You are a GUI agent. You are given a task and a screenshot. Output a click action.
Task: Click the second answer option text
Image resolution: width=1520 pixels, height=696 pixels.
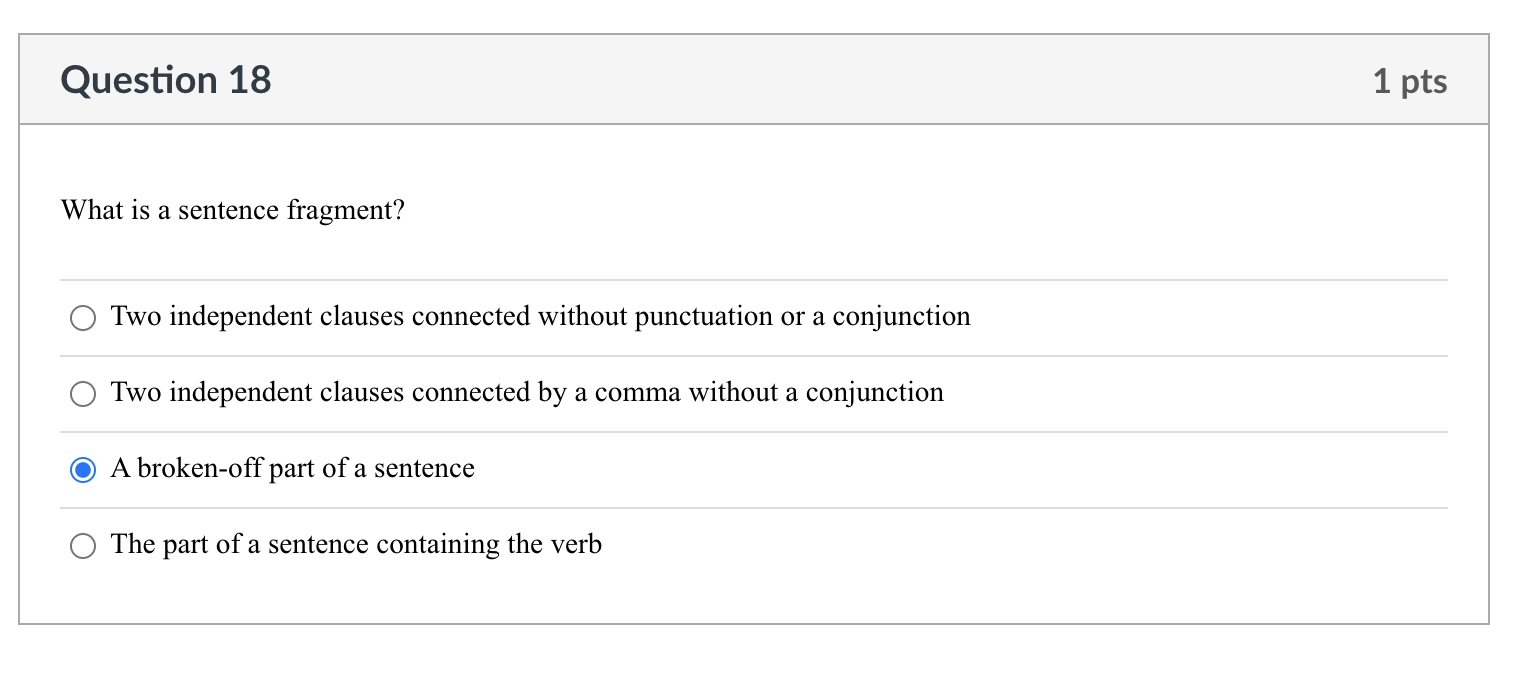point(527,393)
